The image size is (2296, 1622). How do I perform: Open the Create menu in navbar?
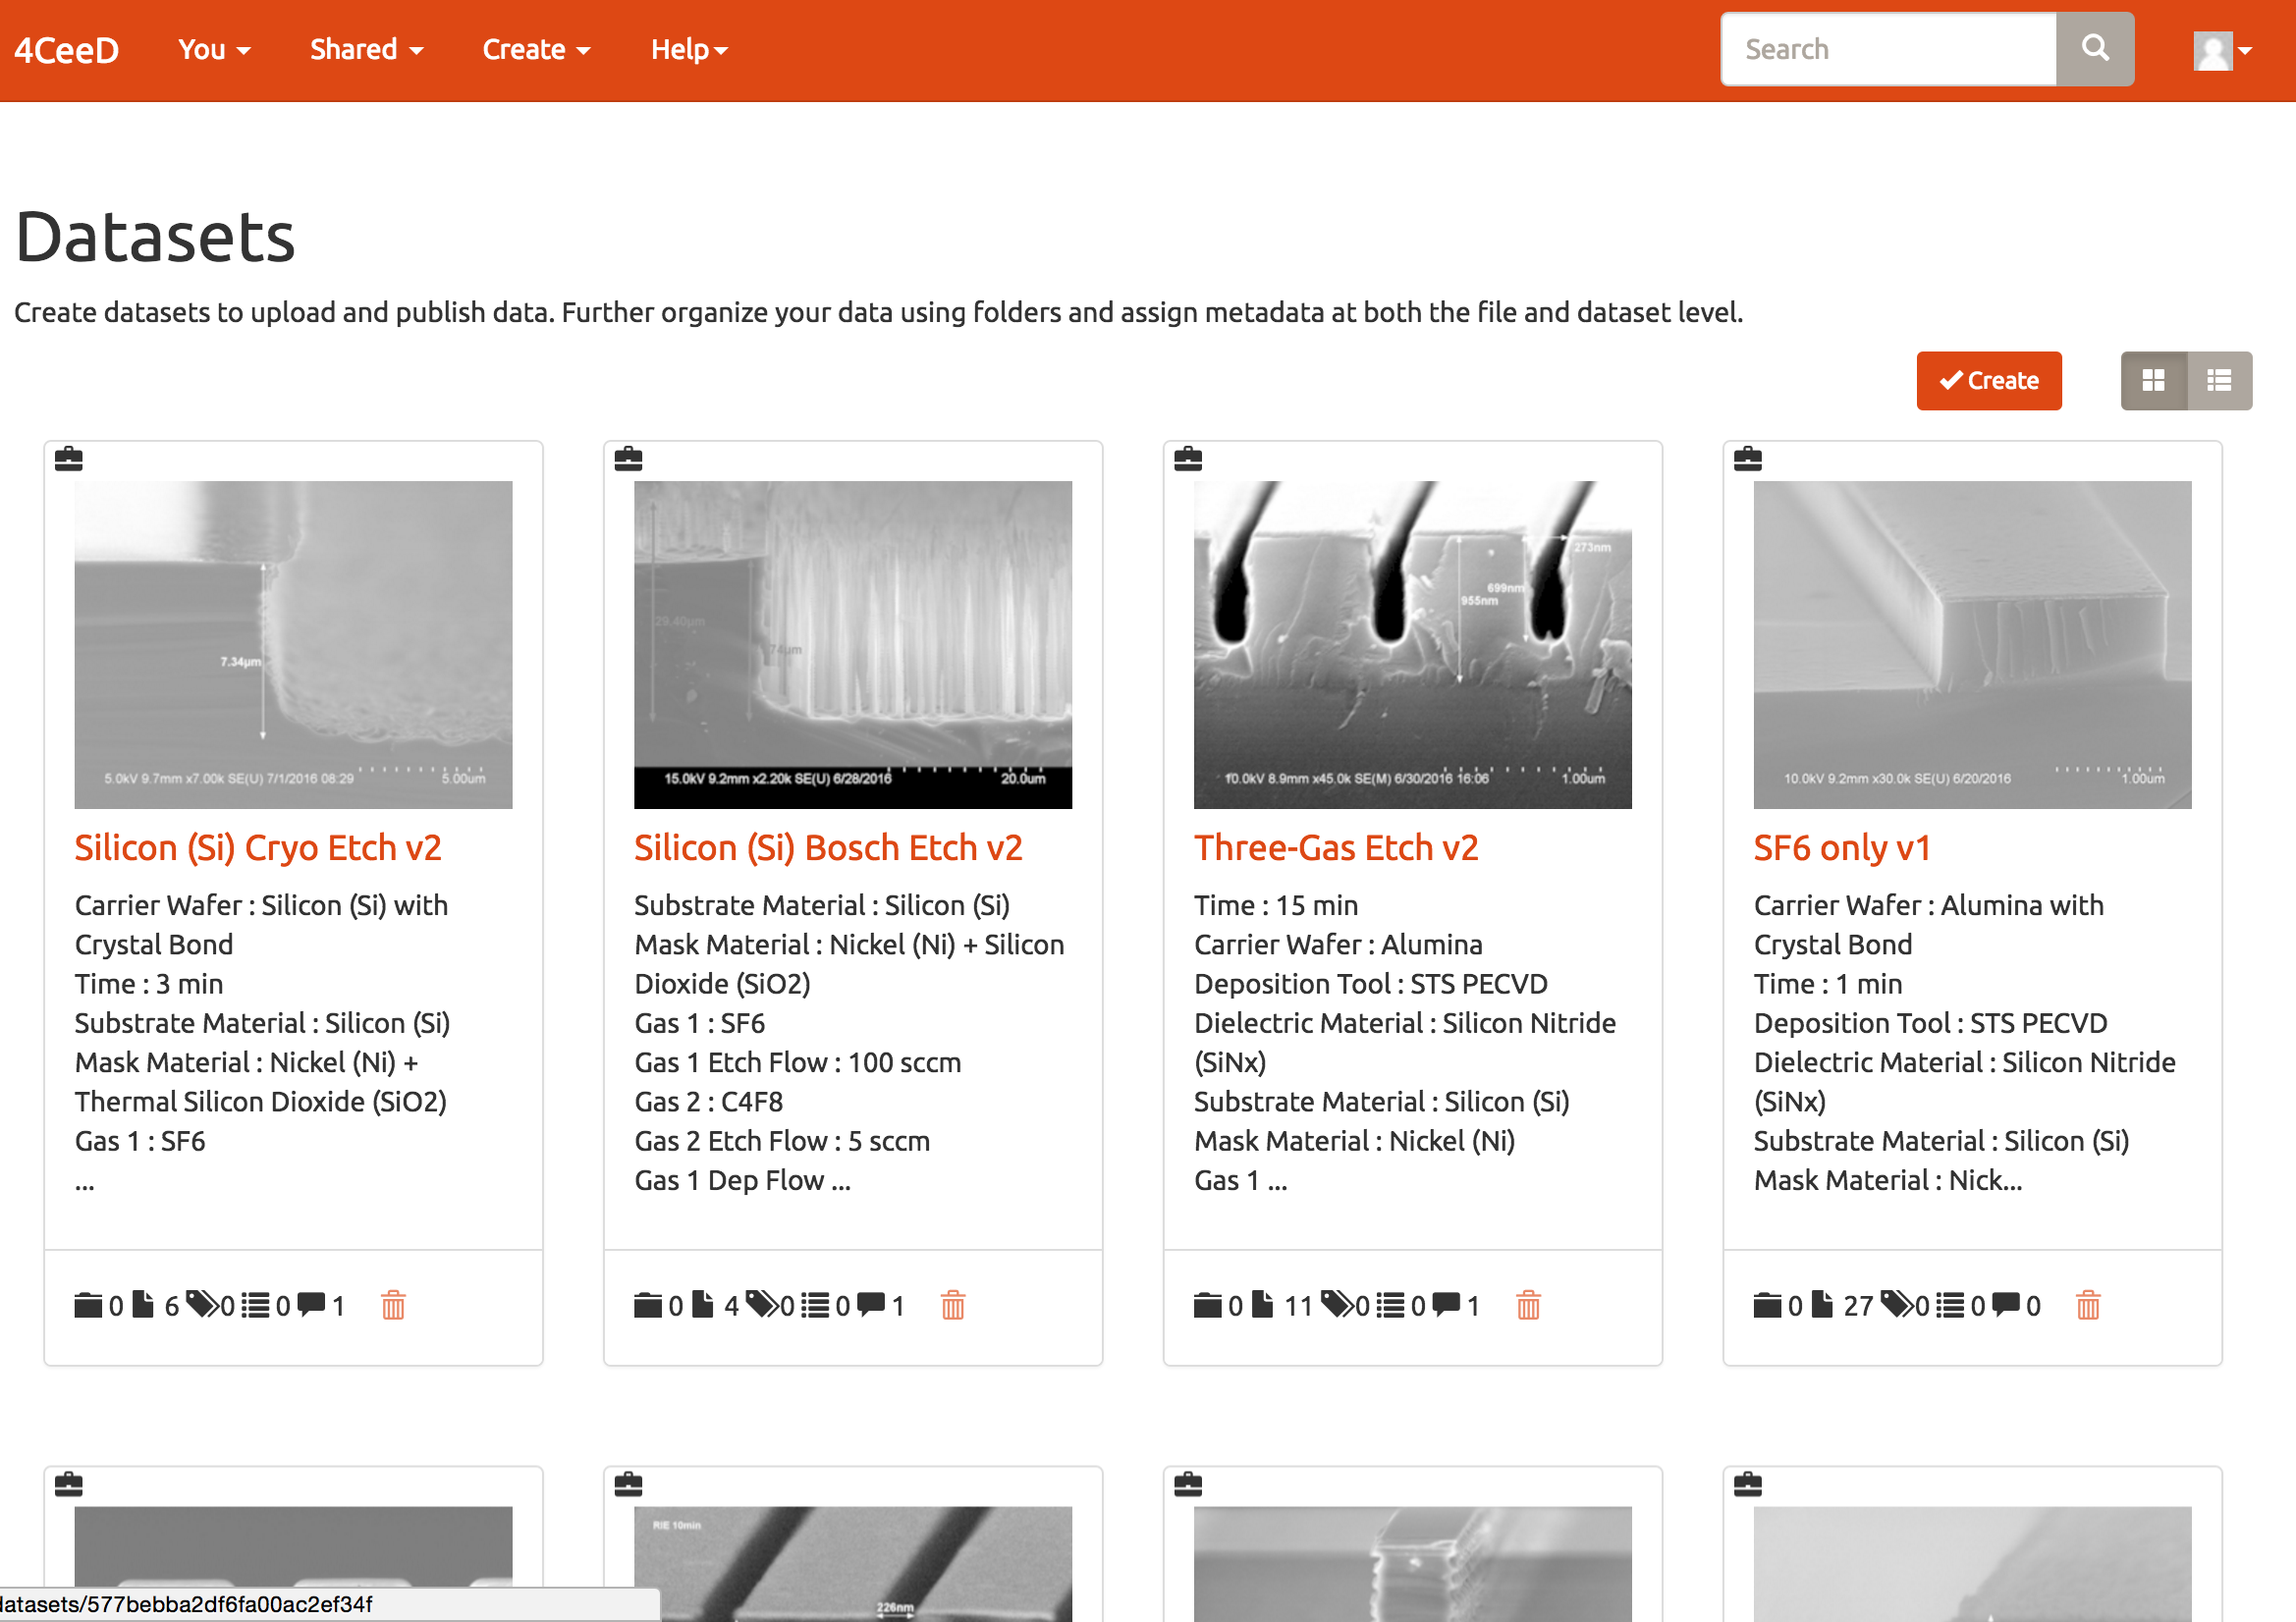pyautogui.click(x=536, y=49)
